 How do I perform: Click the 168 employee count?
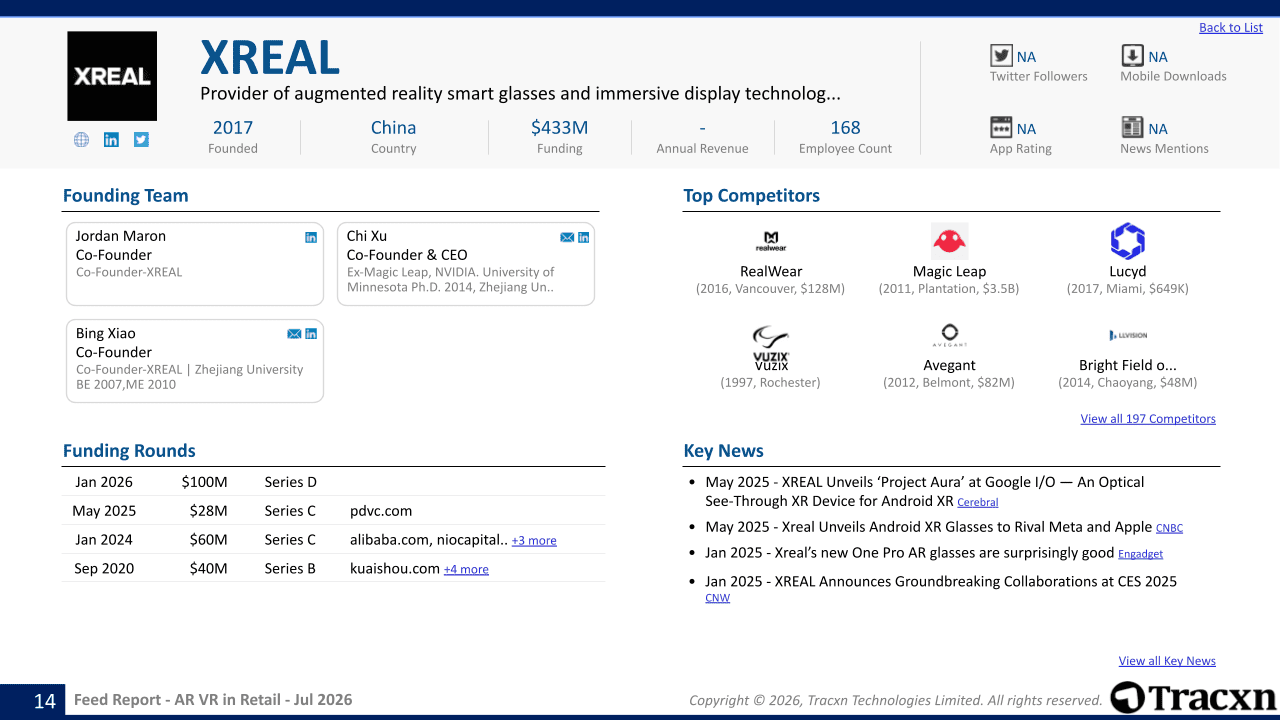pyautogui.click(x=845, y=127)
